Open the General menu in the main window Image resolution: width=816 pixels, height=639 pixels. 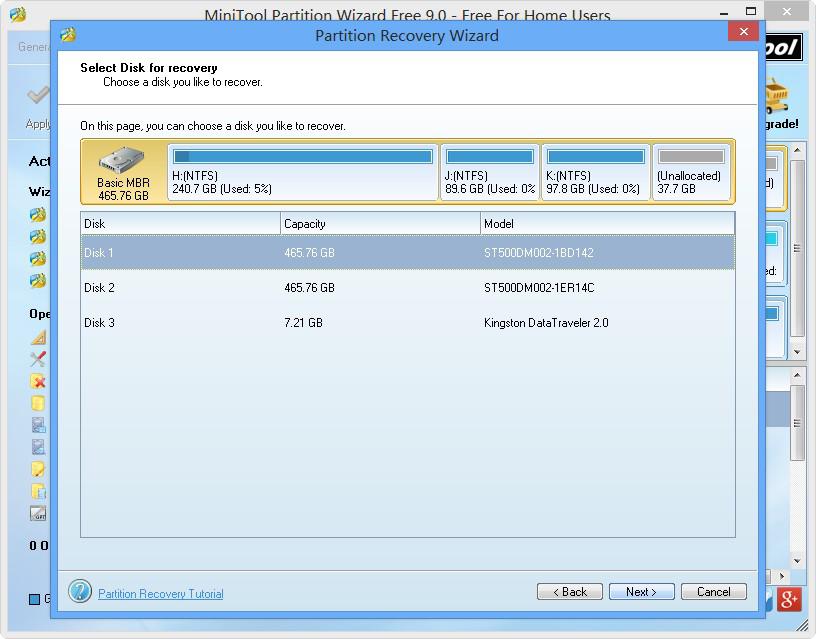click(34, 47)
